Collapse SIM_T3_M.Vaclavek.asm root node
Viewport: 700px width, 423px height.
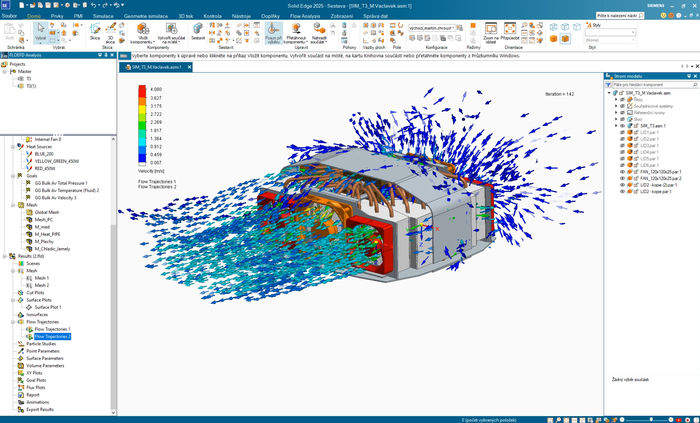(609, 93)
